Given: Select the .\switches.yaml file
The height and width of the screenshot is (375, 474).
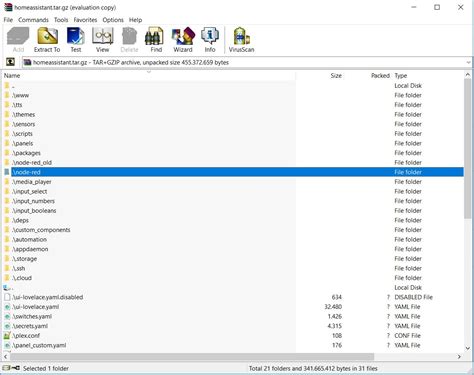Looking at the screenshot, I should click(x=32, y=317).
